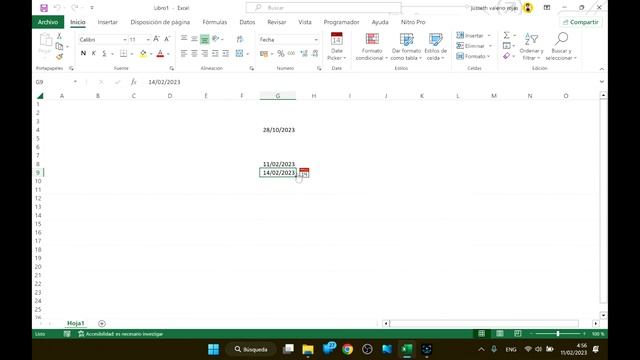The image size is (640, 360).
Task: Open the Fórmulas tab
Action: 215,22
